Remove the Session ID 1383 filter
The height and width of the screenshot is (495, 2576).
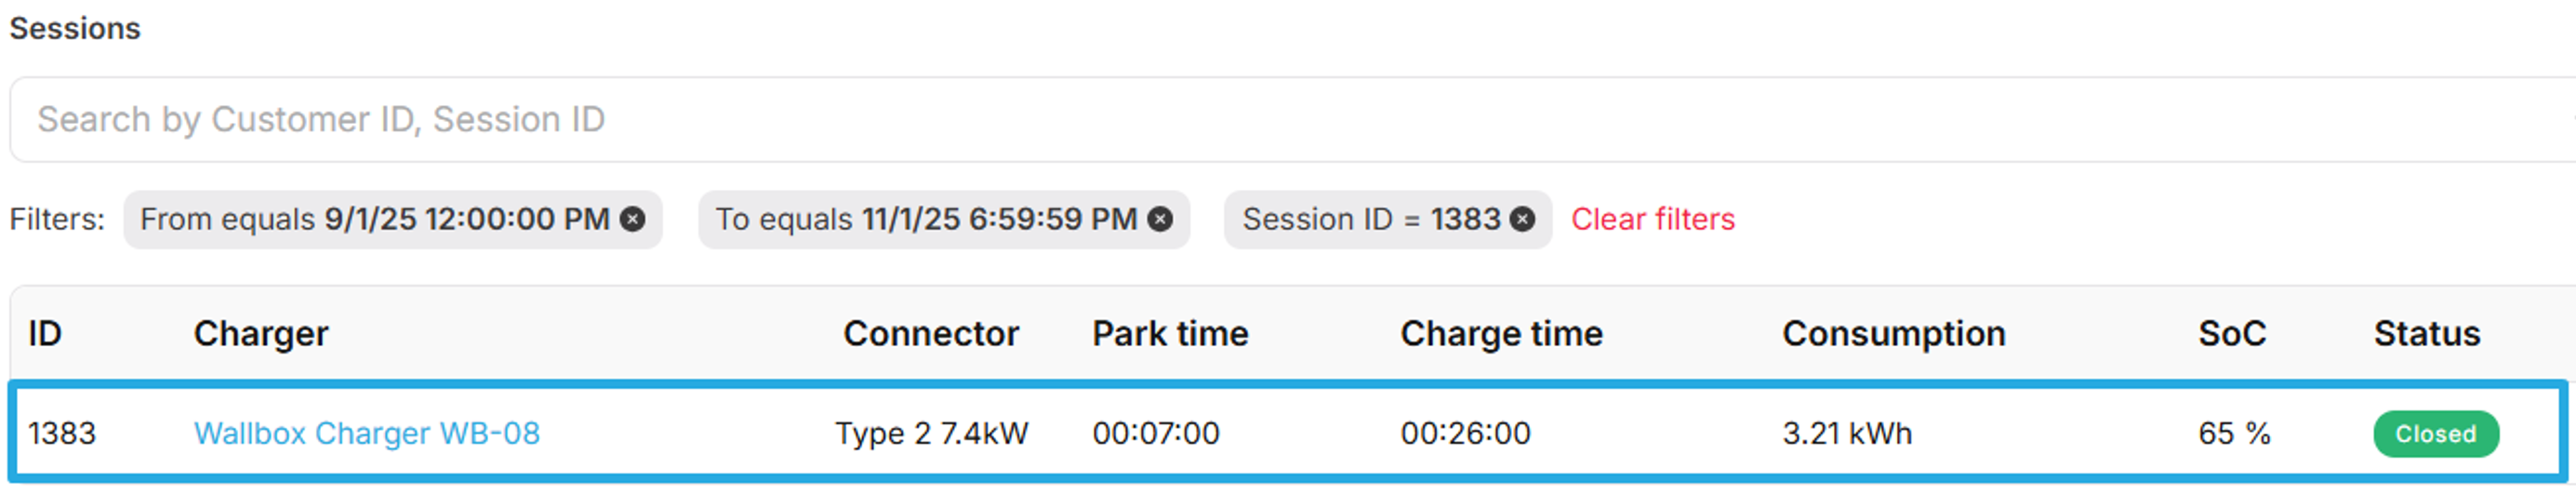[x=1522, y=219]
